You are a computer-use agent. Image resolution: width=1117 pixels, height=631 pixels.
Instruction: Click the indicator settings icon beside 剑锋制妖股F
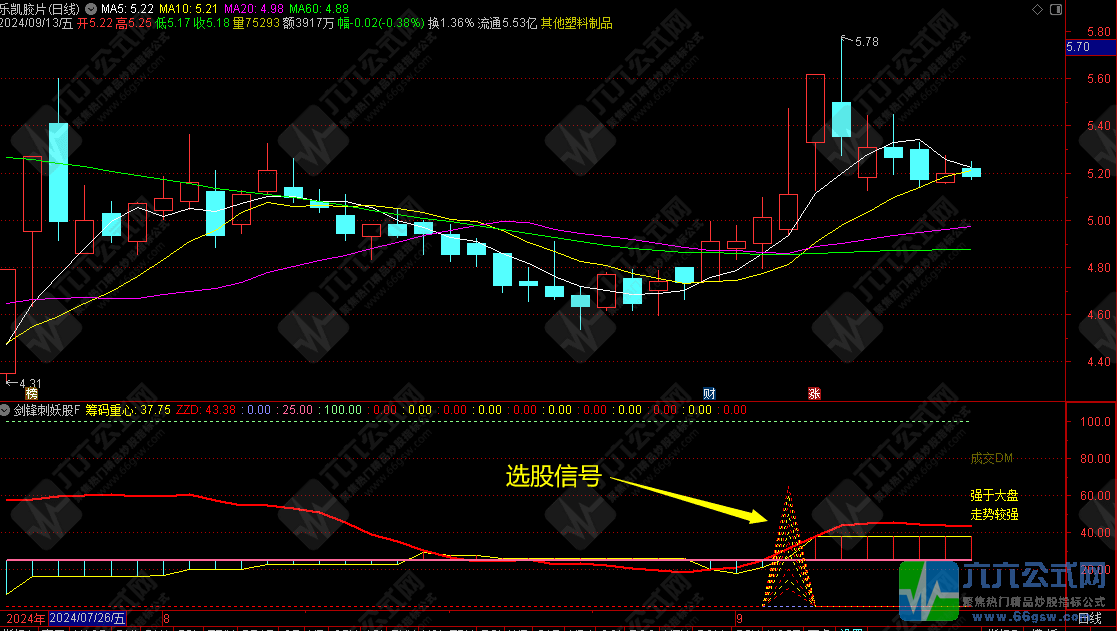click(x=6, y=410)
